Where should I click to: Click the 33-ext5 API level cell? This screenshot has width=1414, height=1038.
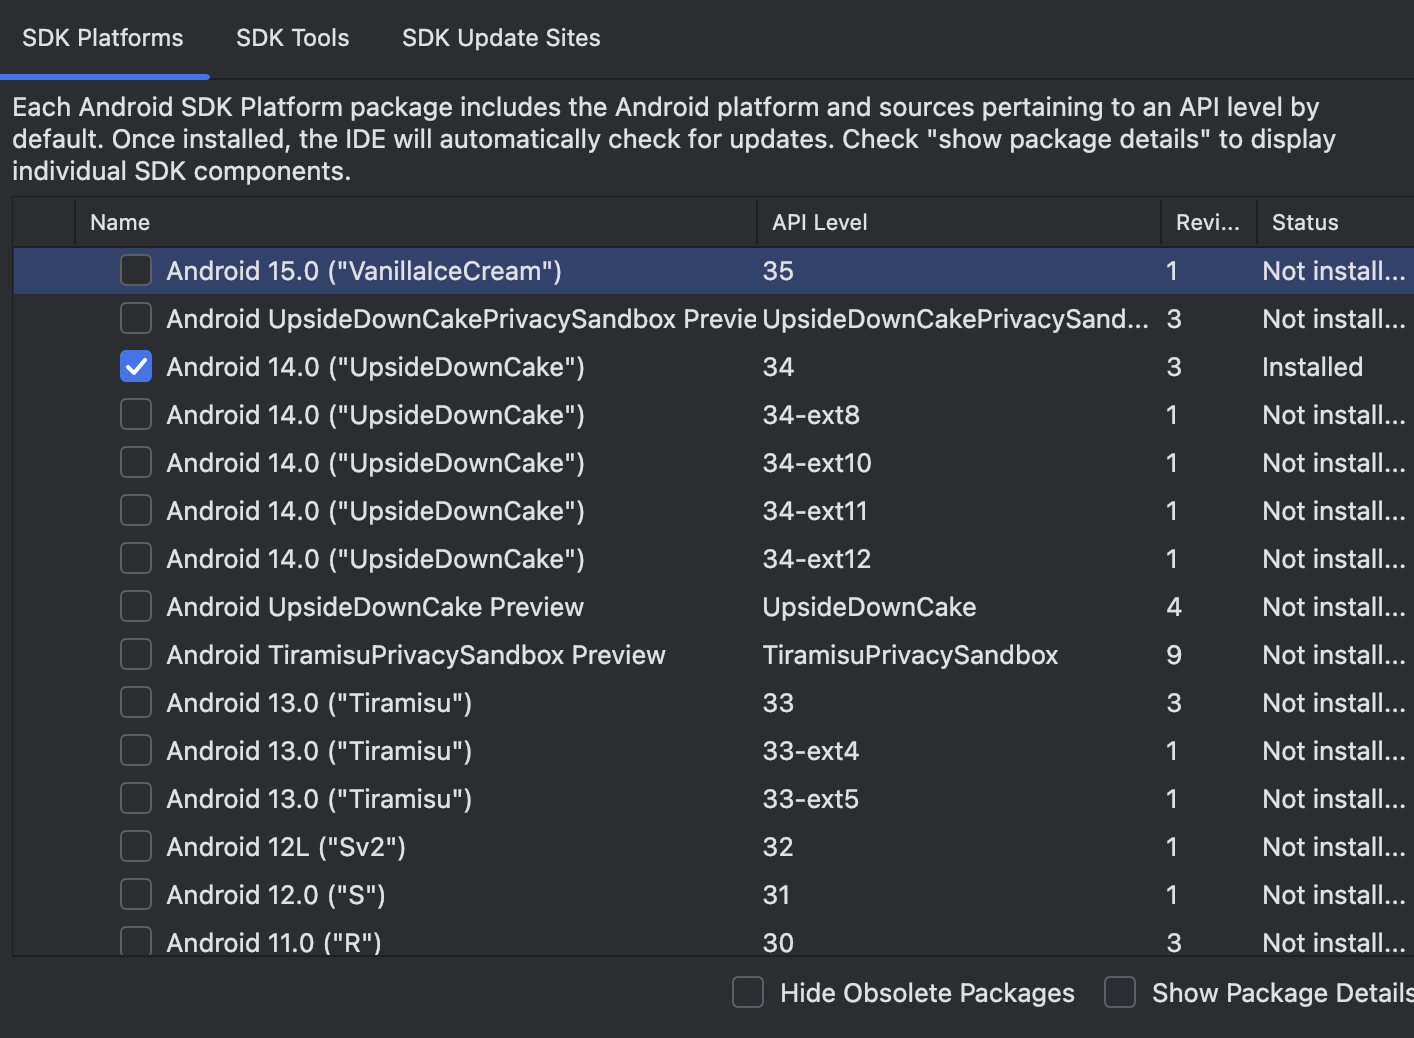click(x=811, y=799)
